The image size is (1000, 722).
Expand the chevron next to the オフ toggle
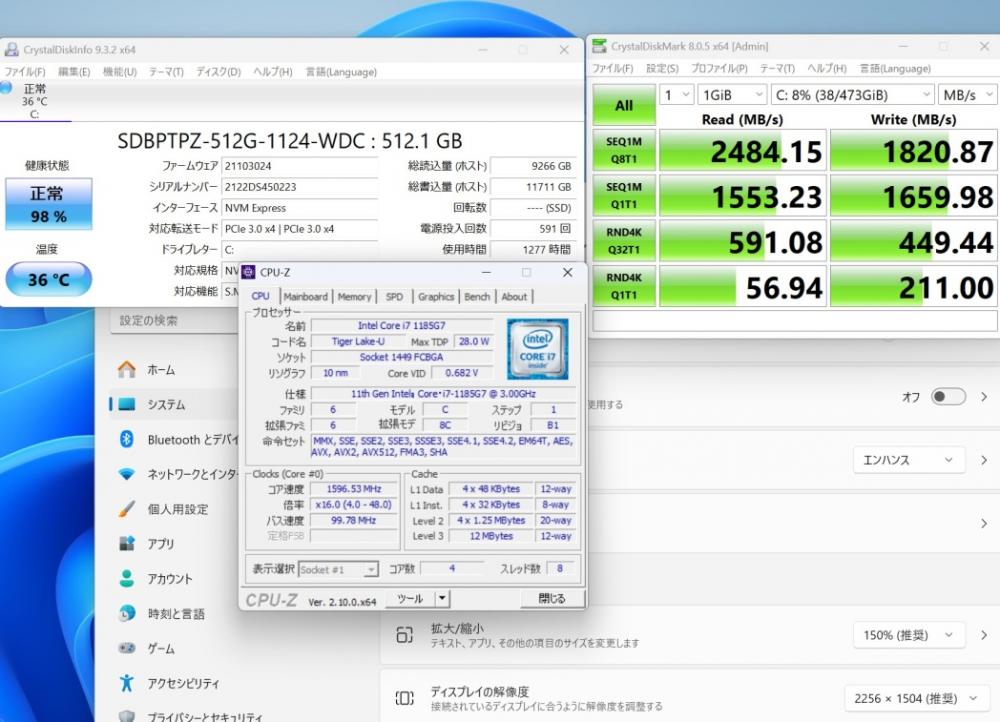(x=984, y=397)
